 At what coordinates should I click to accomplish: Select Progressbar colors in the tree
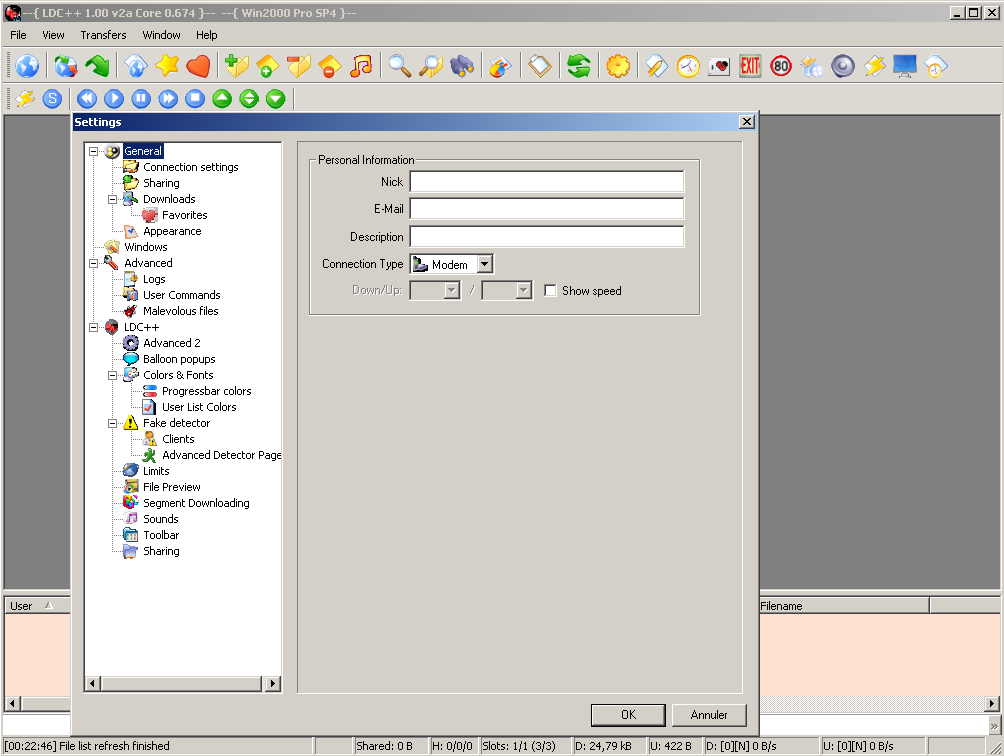coord(206,391)
